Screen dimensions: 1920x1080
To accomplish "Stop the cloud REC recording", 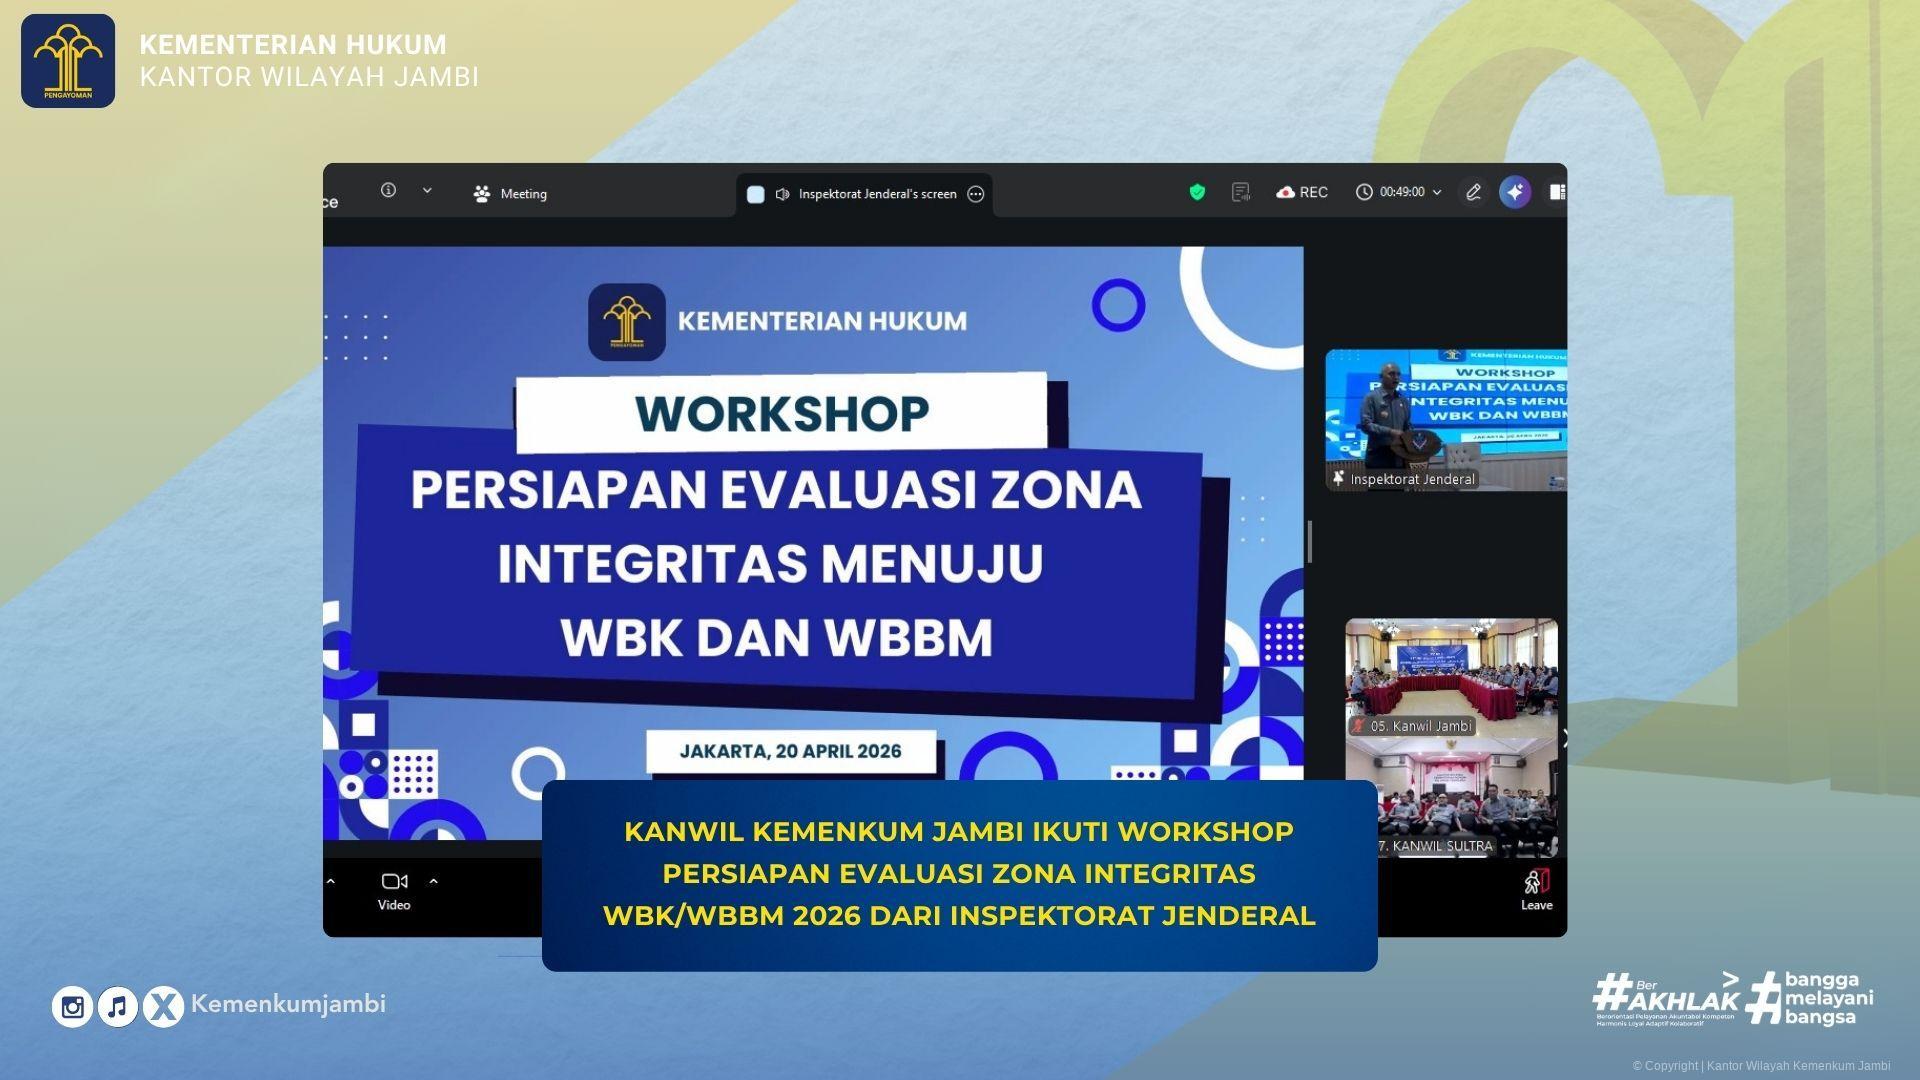I will pos(1301,192).
